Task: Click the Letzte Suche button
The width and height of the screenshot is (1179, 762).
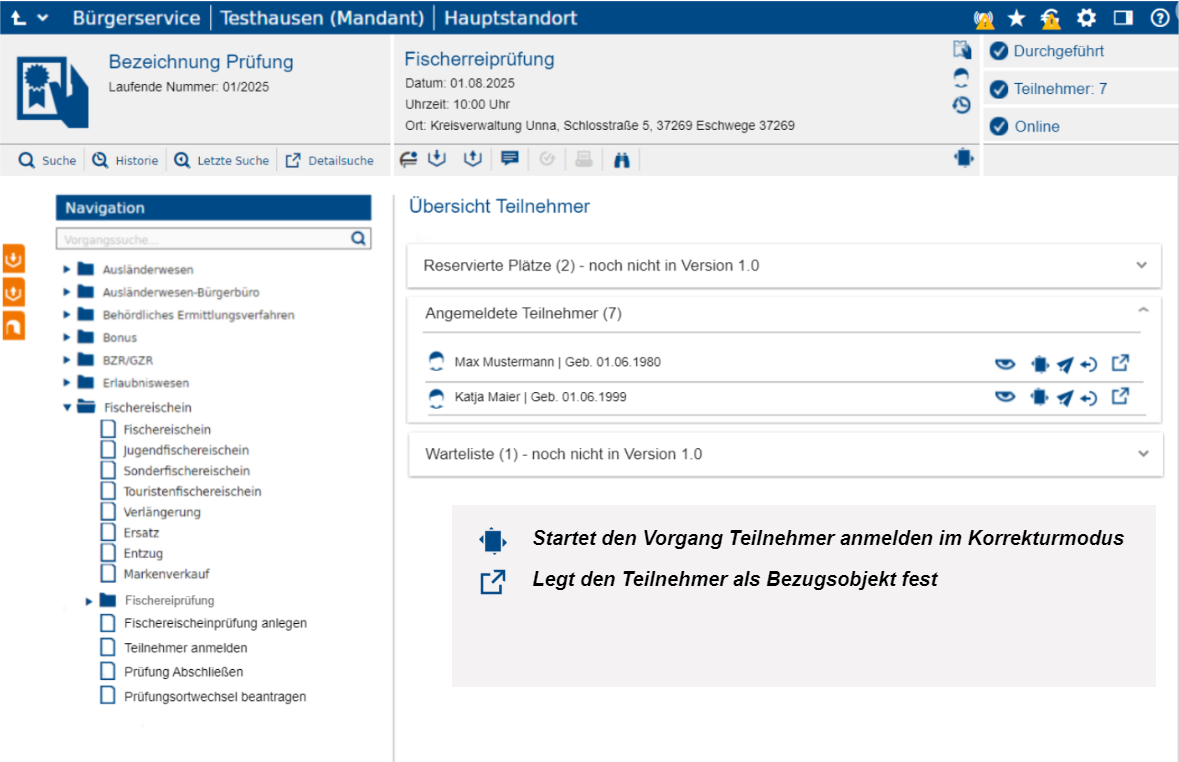Action: [222, 161]
